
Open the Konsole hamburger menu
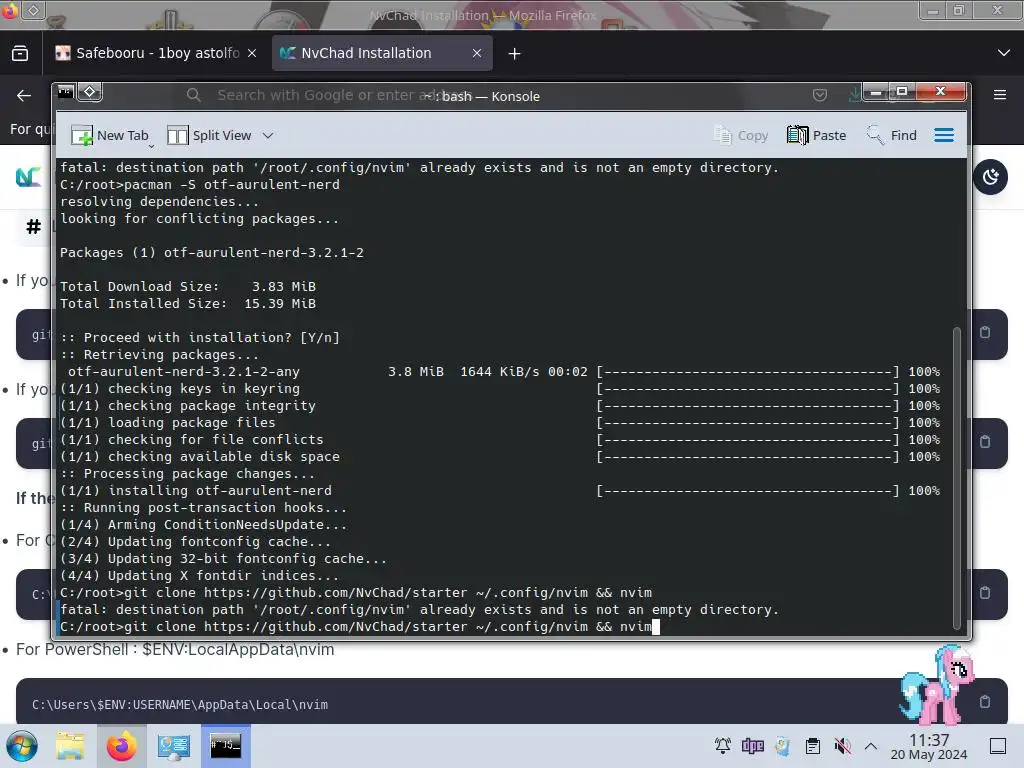944,135
